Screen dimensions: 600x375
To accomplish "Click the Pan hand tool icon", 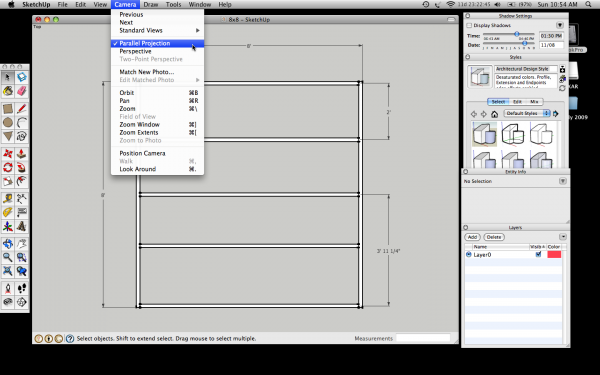I will [22, 244].
